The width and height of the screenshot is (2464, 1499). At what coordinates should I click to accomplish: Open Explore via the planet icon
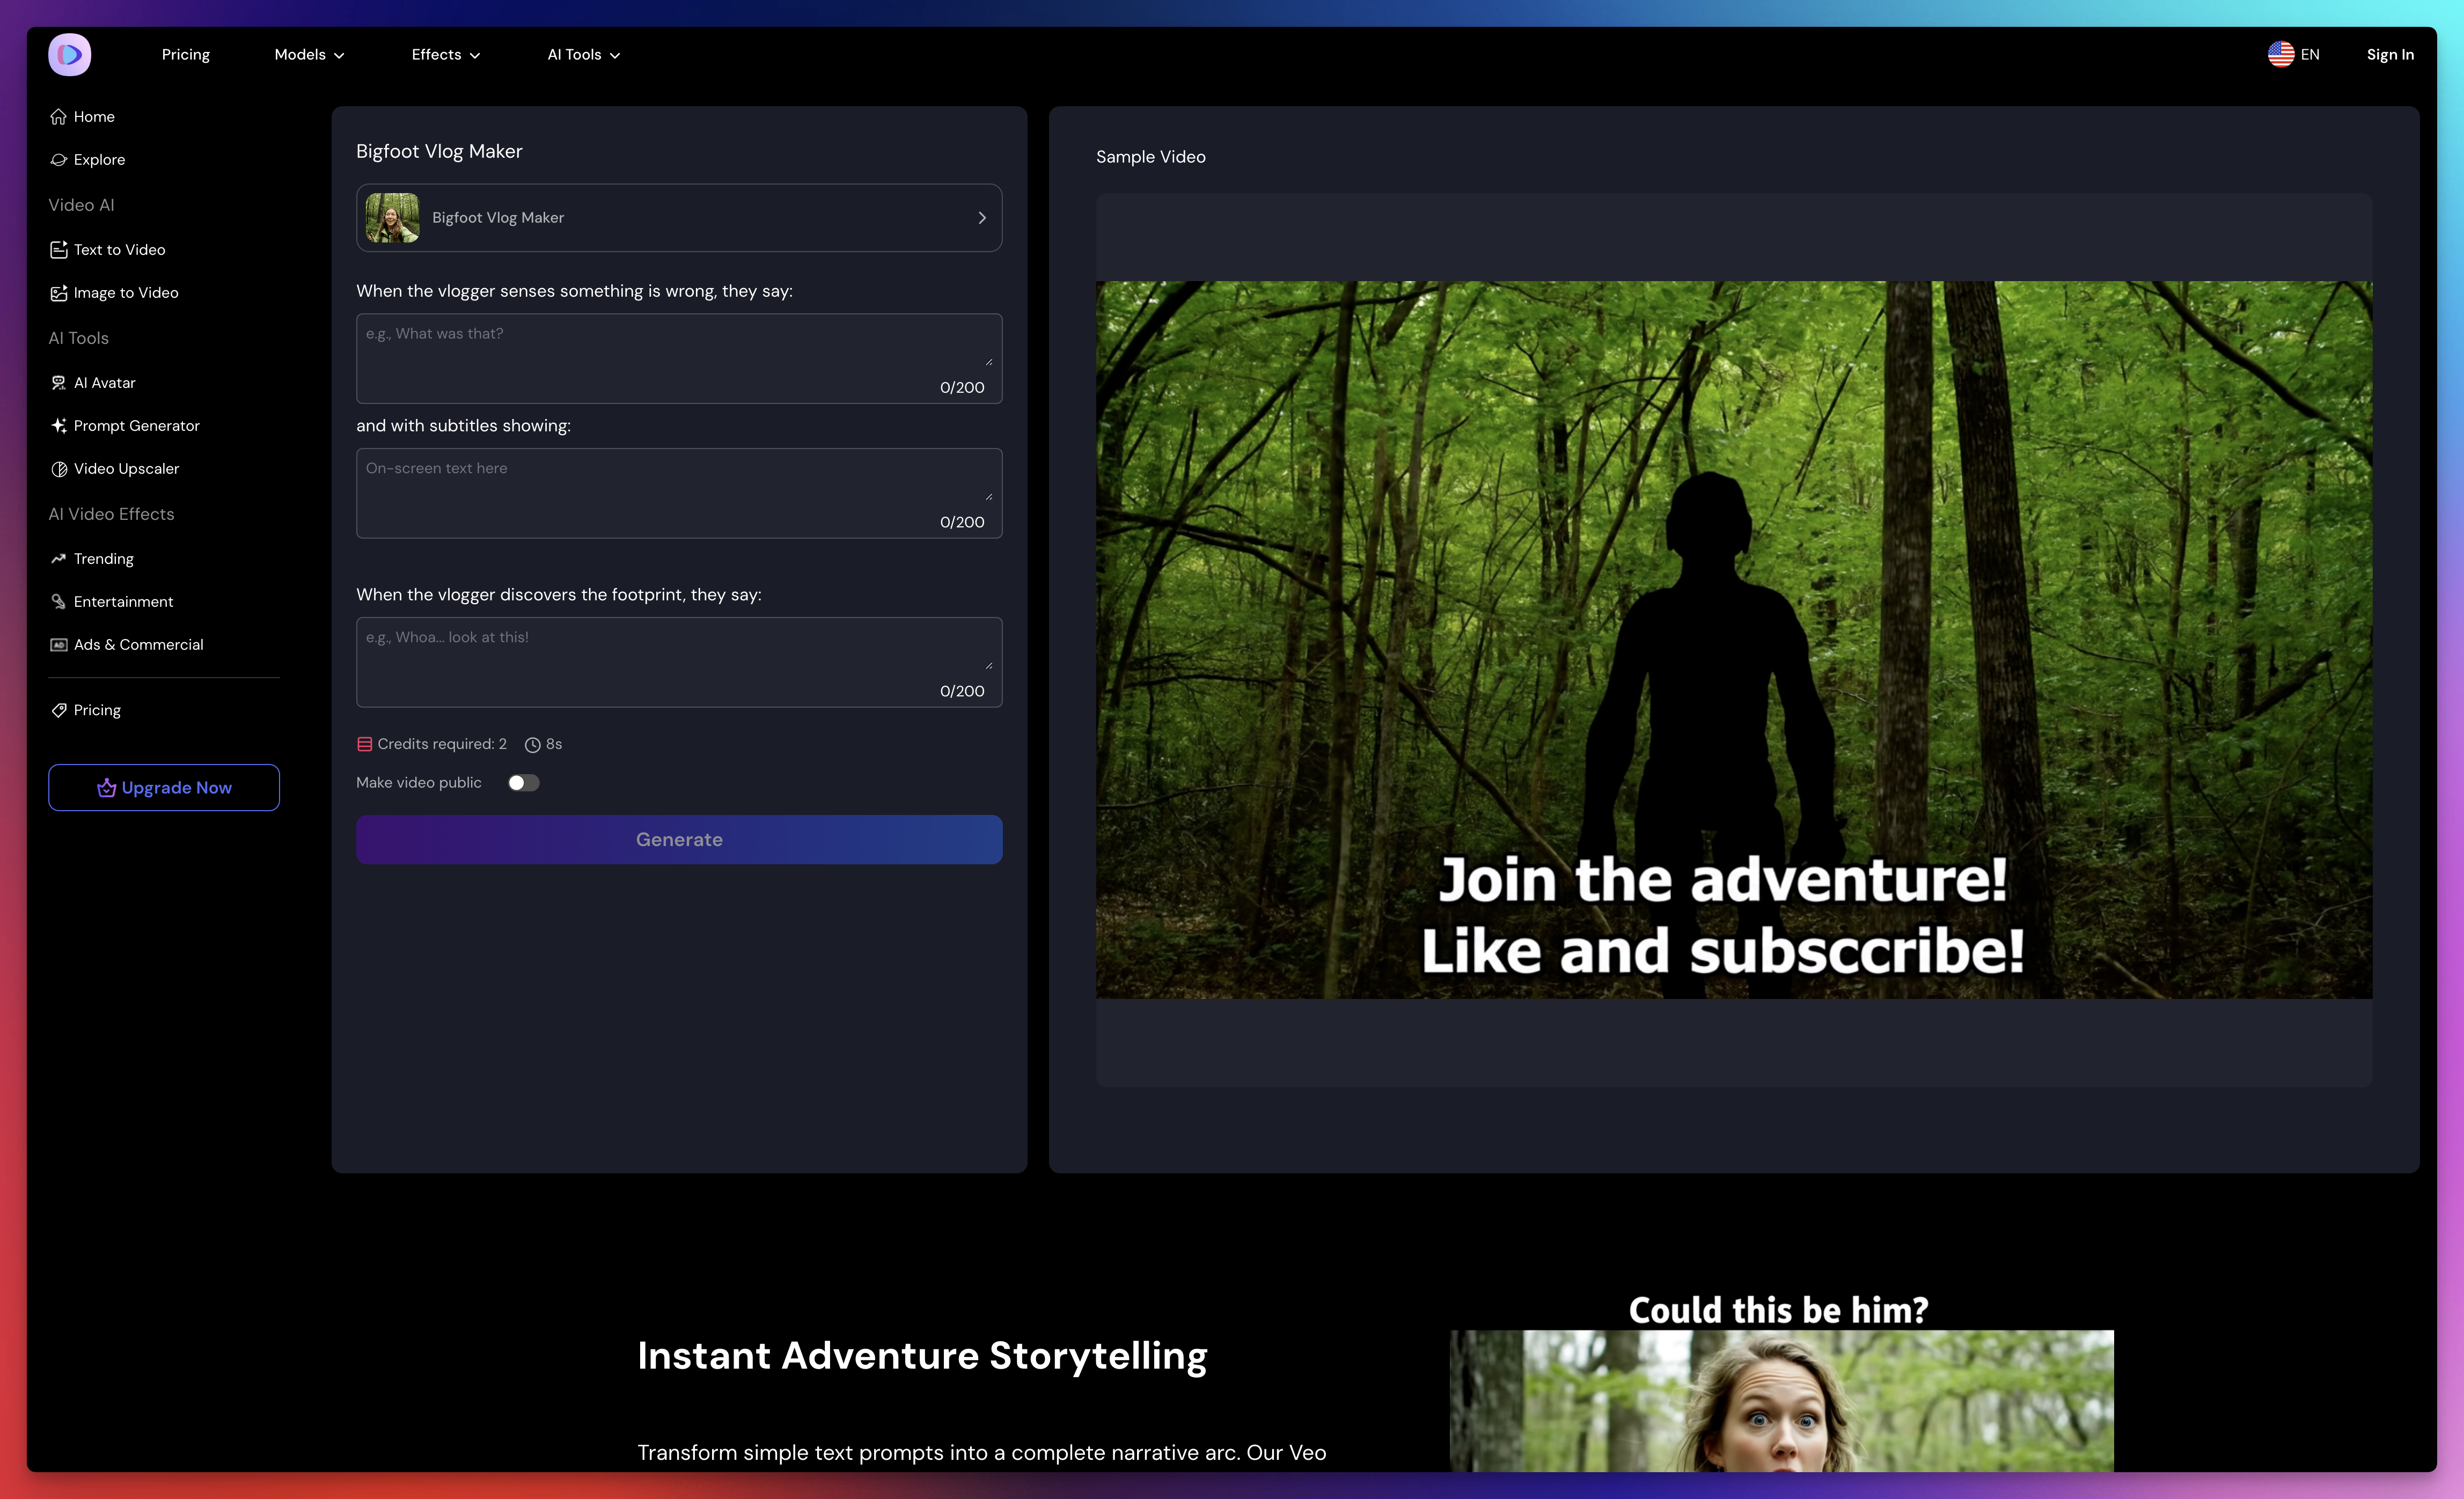(x=58, y=160)
